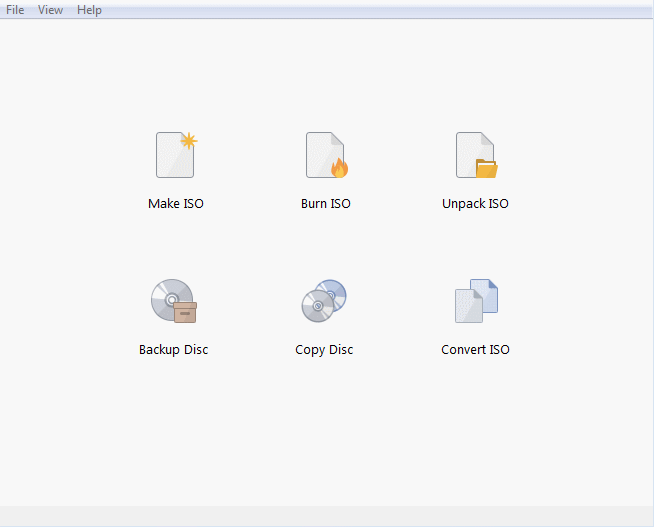Select the "Make ISO" text label
Image resolution: width=654 pixels, height=527 pixels.
coord(175,204)
